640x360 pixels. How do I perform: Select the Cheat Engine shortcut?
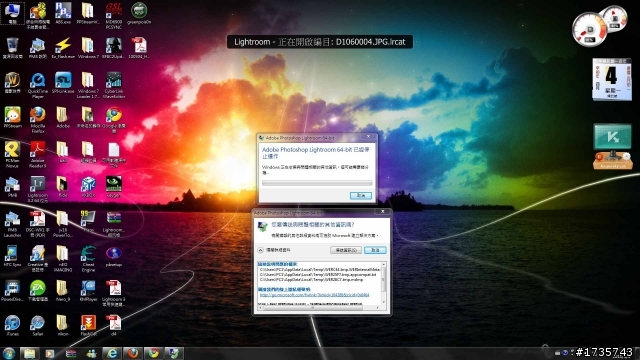click(88, 258)
